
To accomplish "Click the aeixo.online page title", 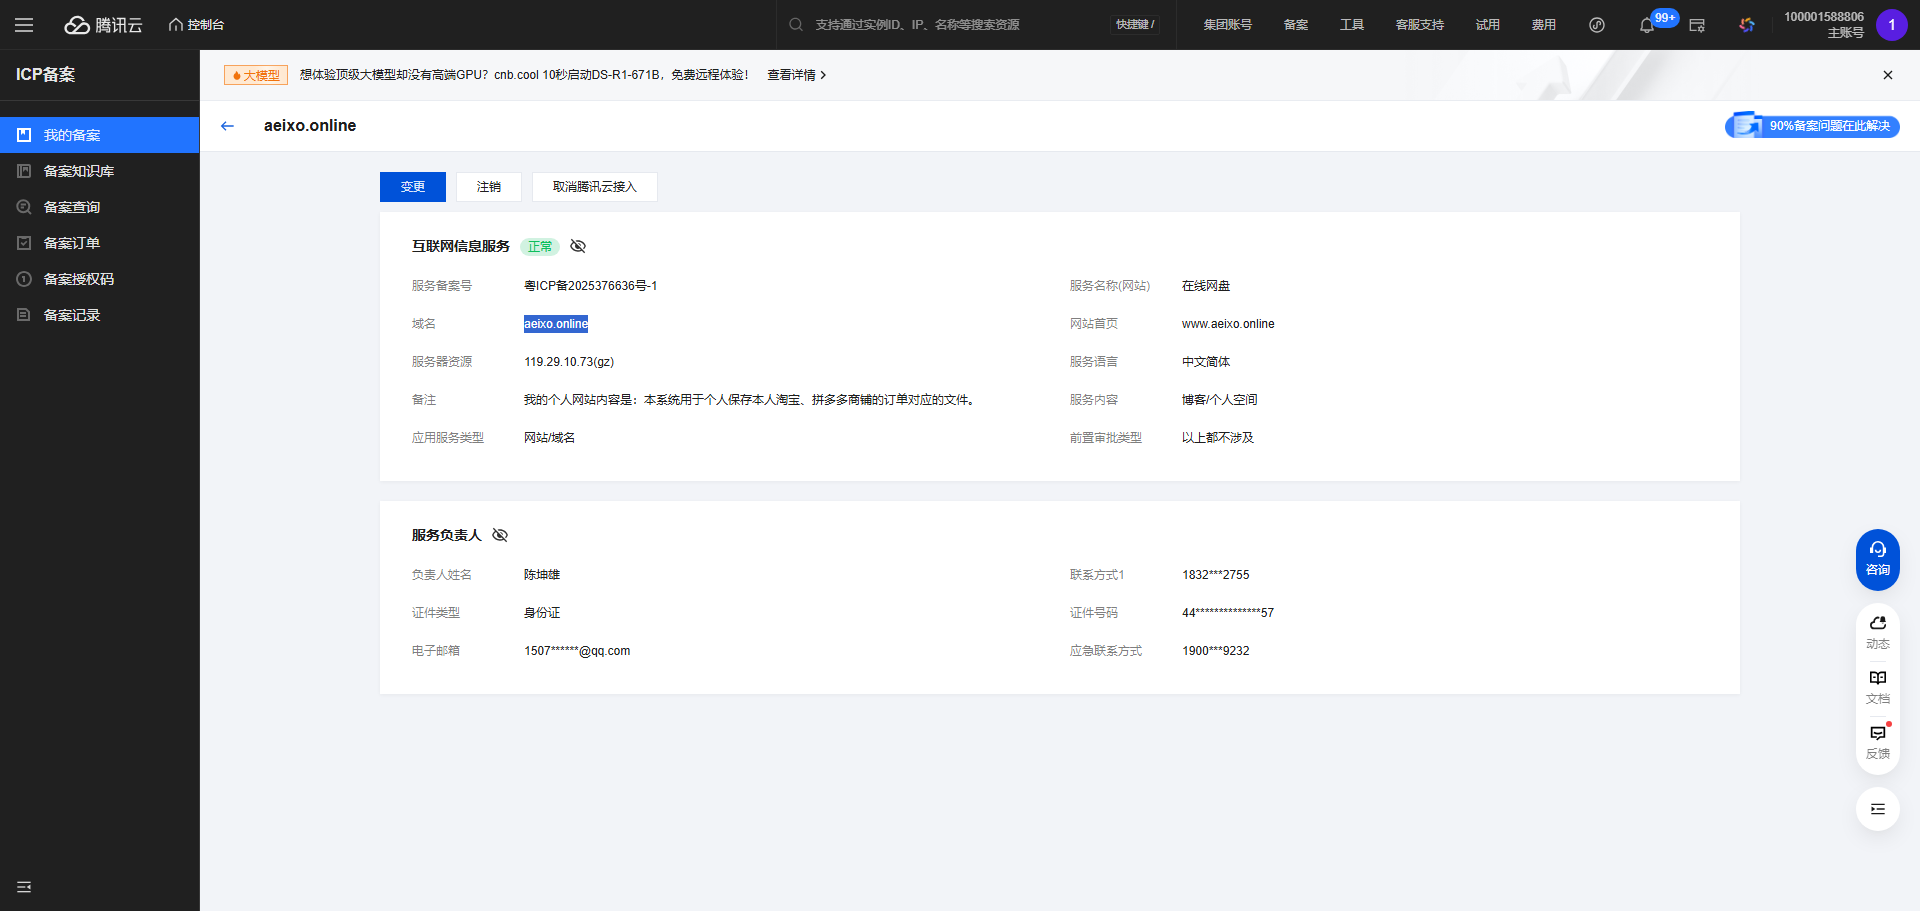I will (310, 126).
